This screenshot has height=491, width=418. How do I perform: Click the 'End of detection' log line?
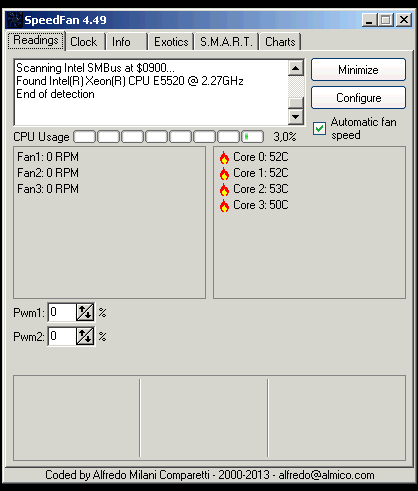tap(55, 94)
